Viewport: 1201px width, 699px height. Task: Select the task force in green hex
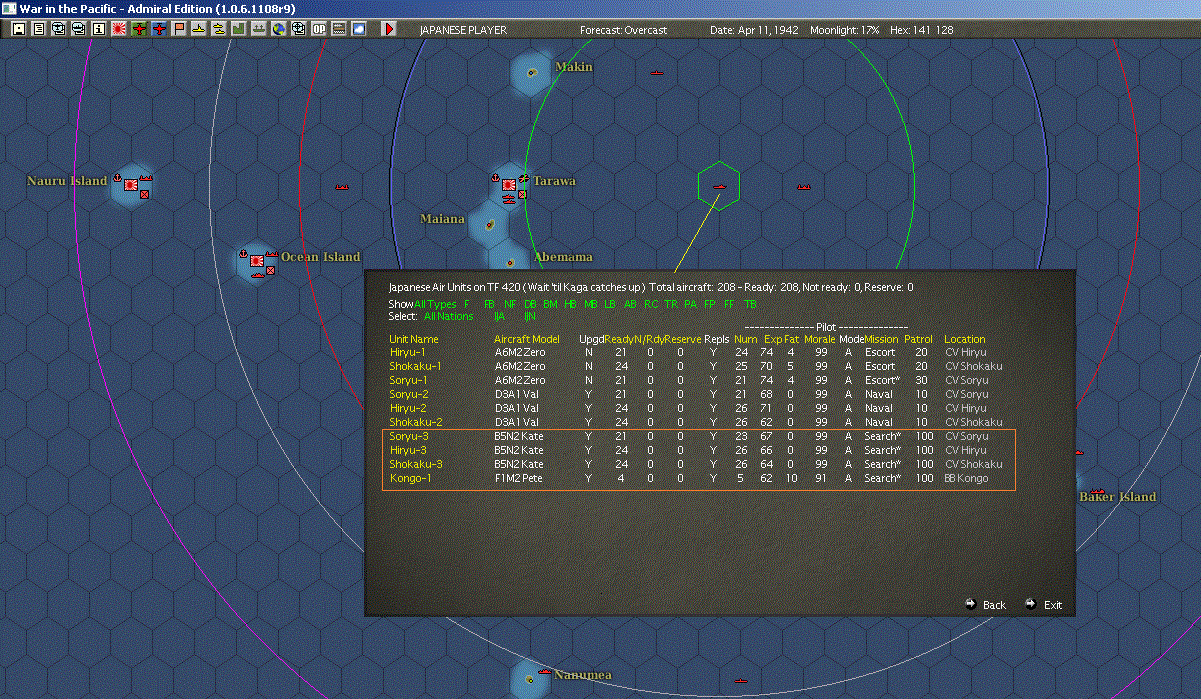click(x=719, y=186)
